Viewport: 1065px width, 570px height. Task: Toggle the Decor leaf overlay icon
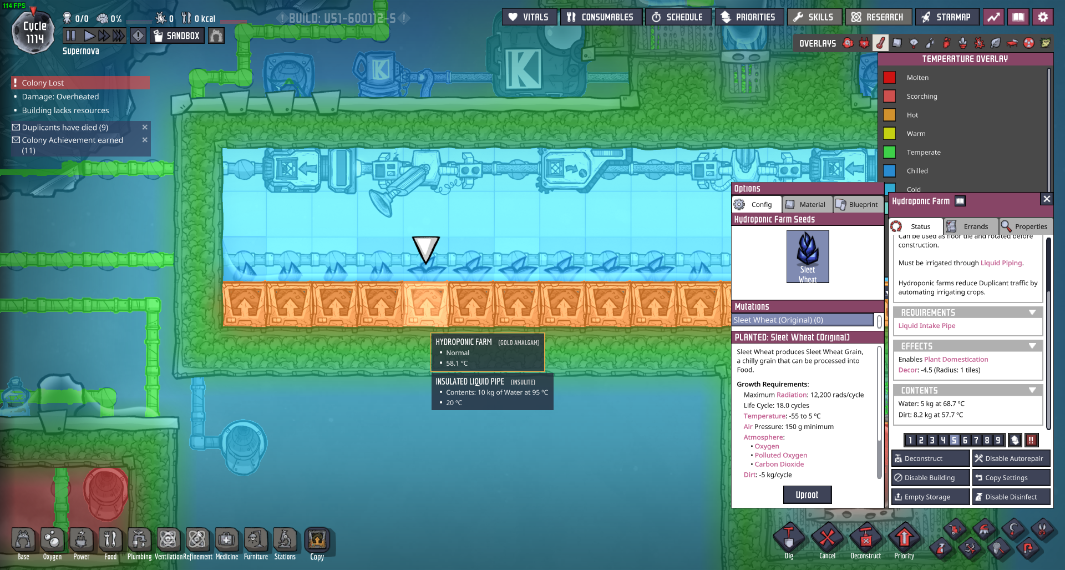[996, 43]
